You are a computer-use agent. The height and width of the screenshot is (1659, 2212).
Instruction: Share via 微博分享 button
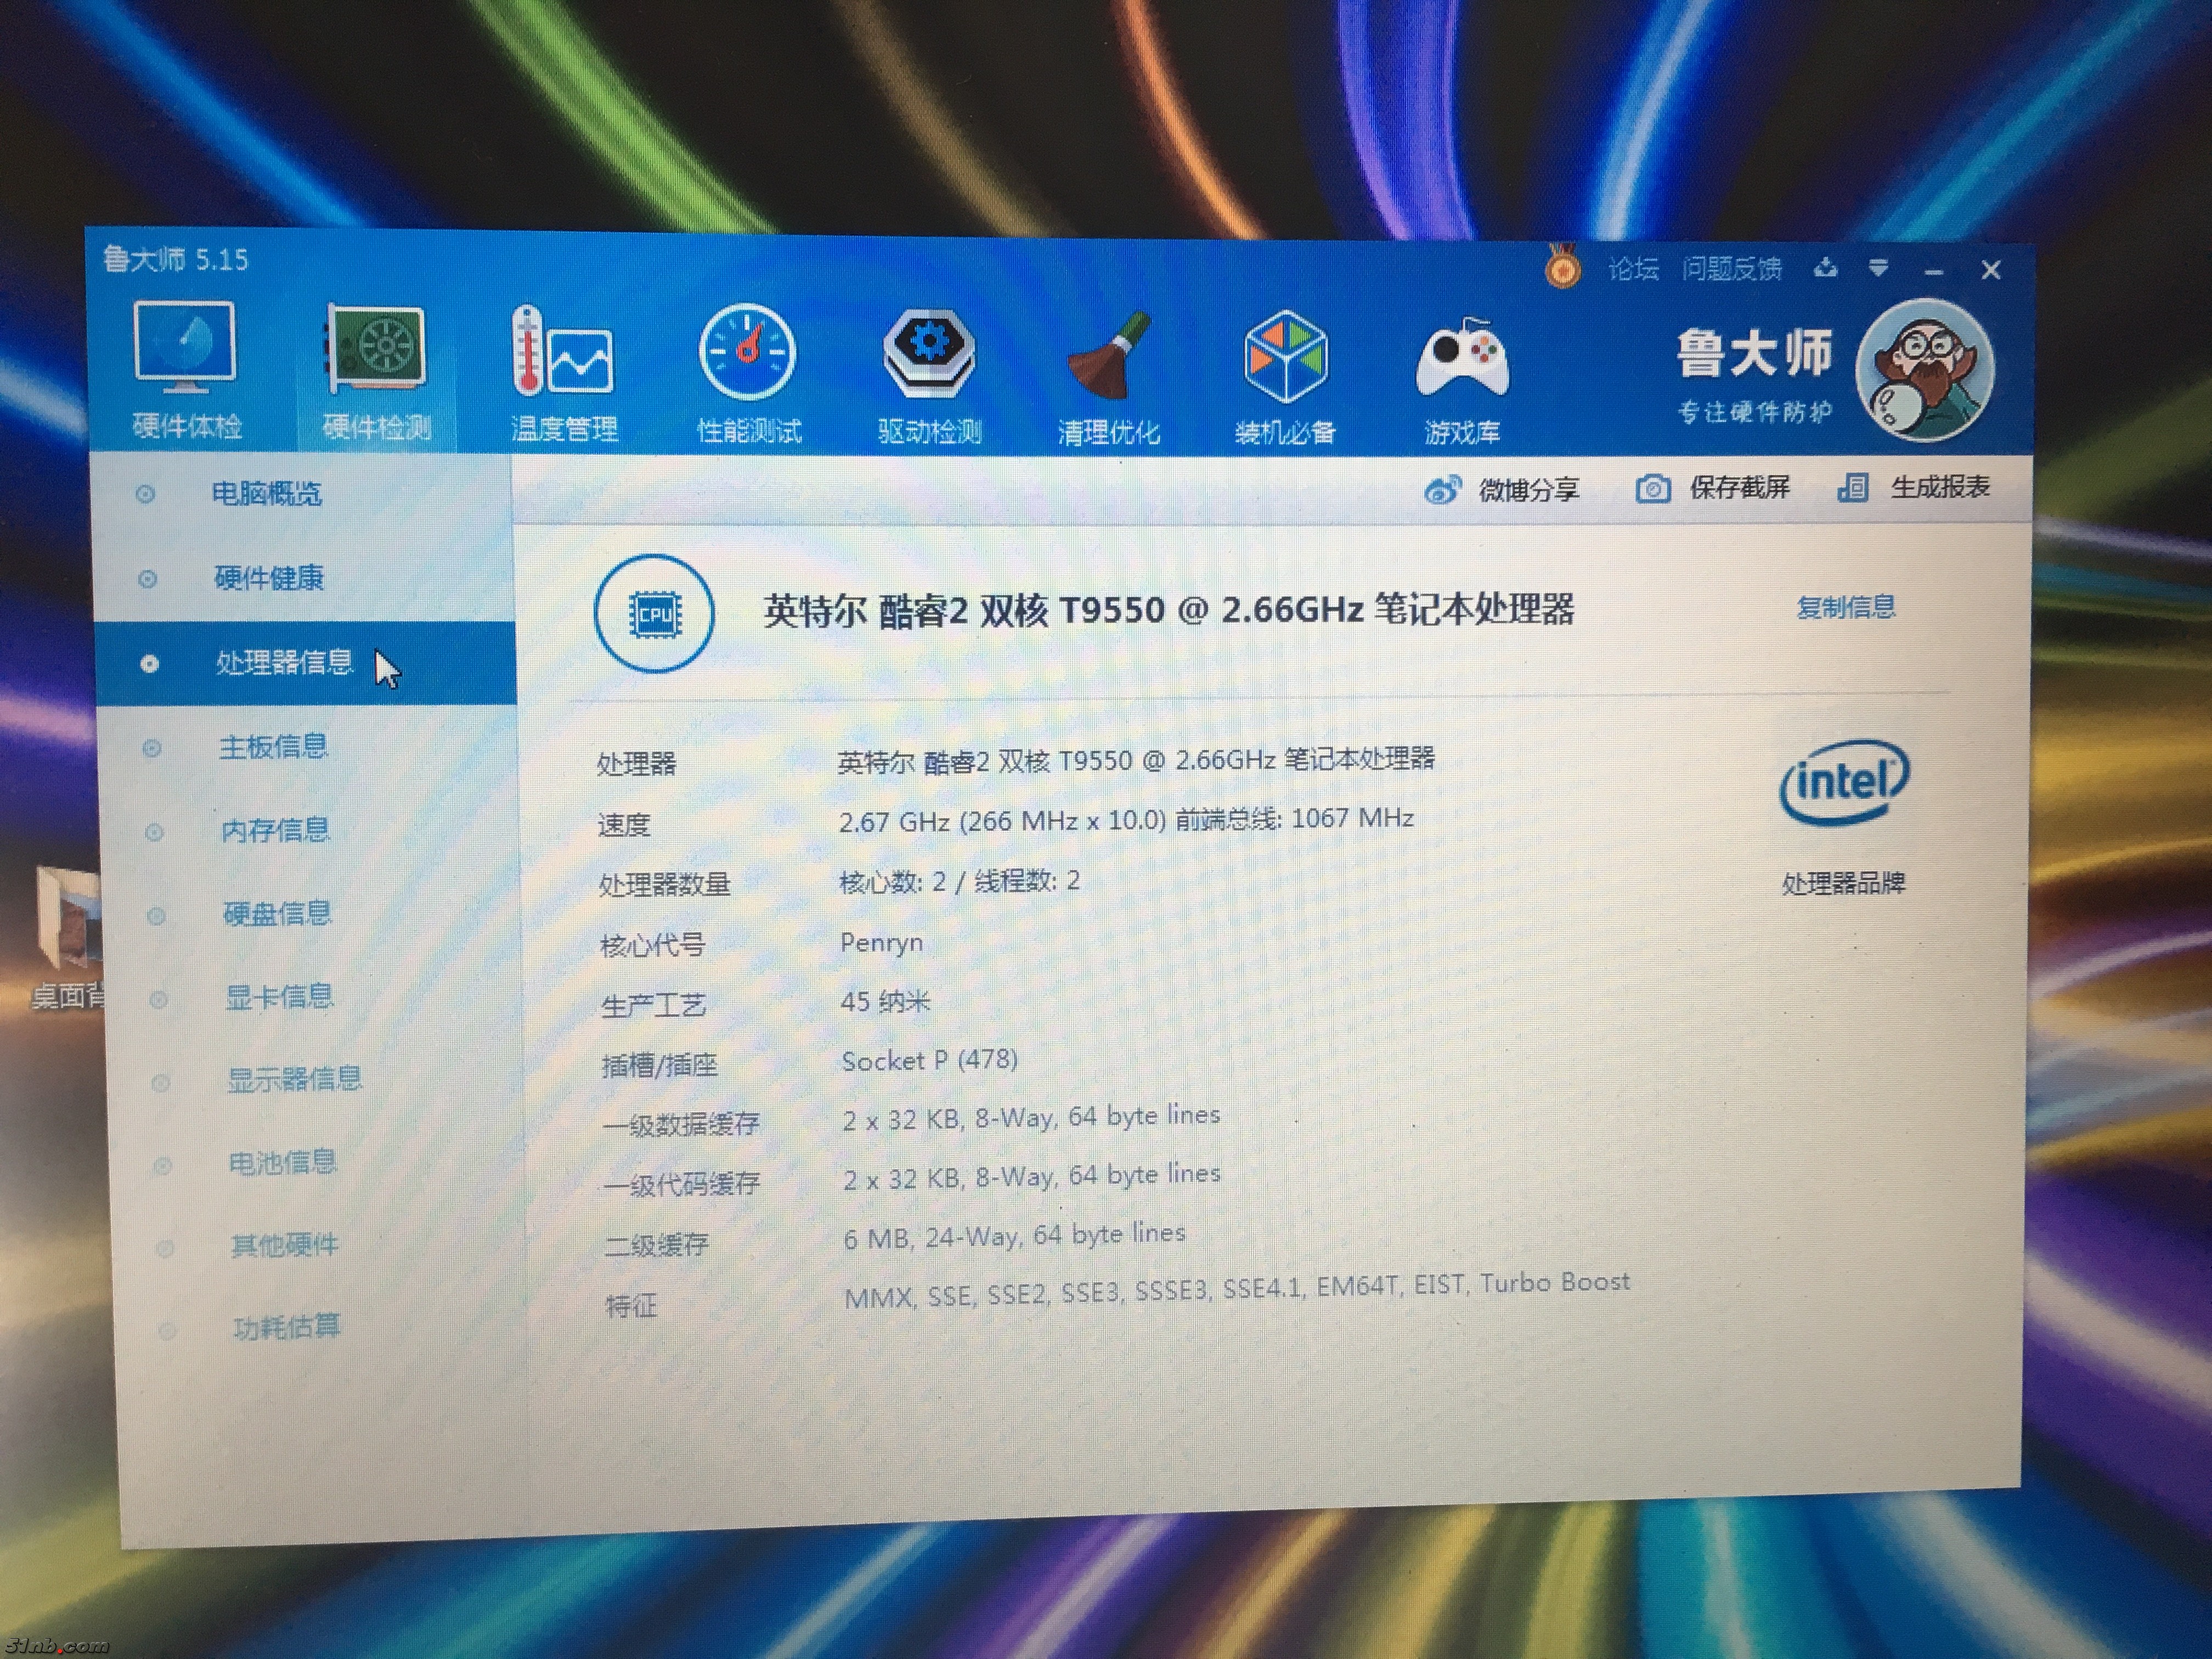(x=1501, y=490)
